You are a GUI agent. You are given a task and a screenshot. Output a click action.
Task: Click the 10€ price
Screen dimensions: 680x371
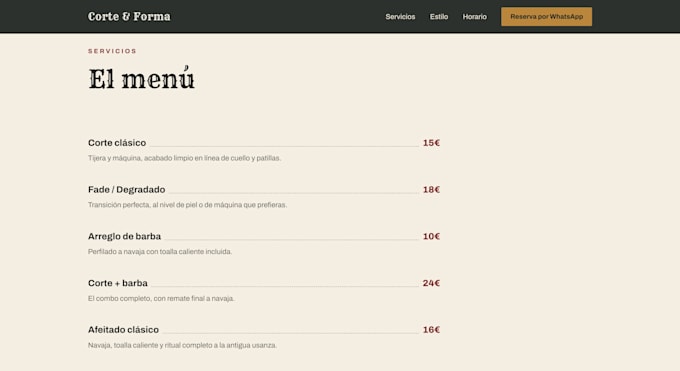pos(432,236)
